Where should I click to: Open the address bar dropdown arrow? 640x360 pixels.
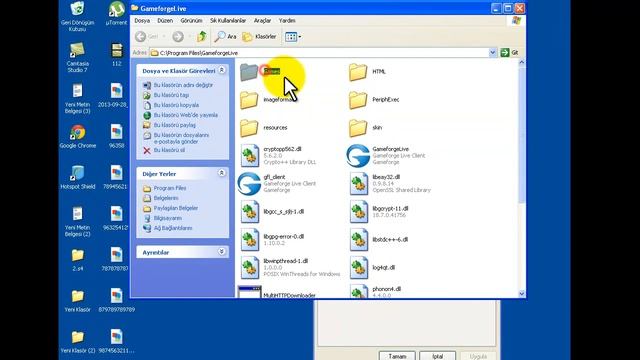click(x=492, y=53)
